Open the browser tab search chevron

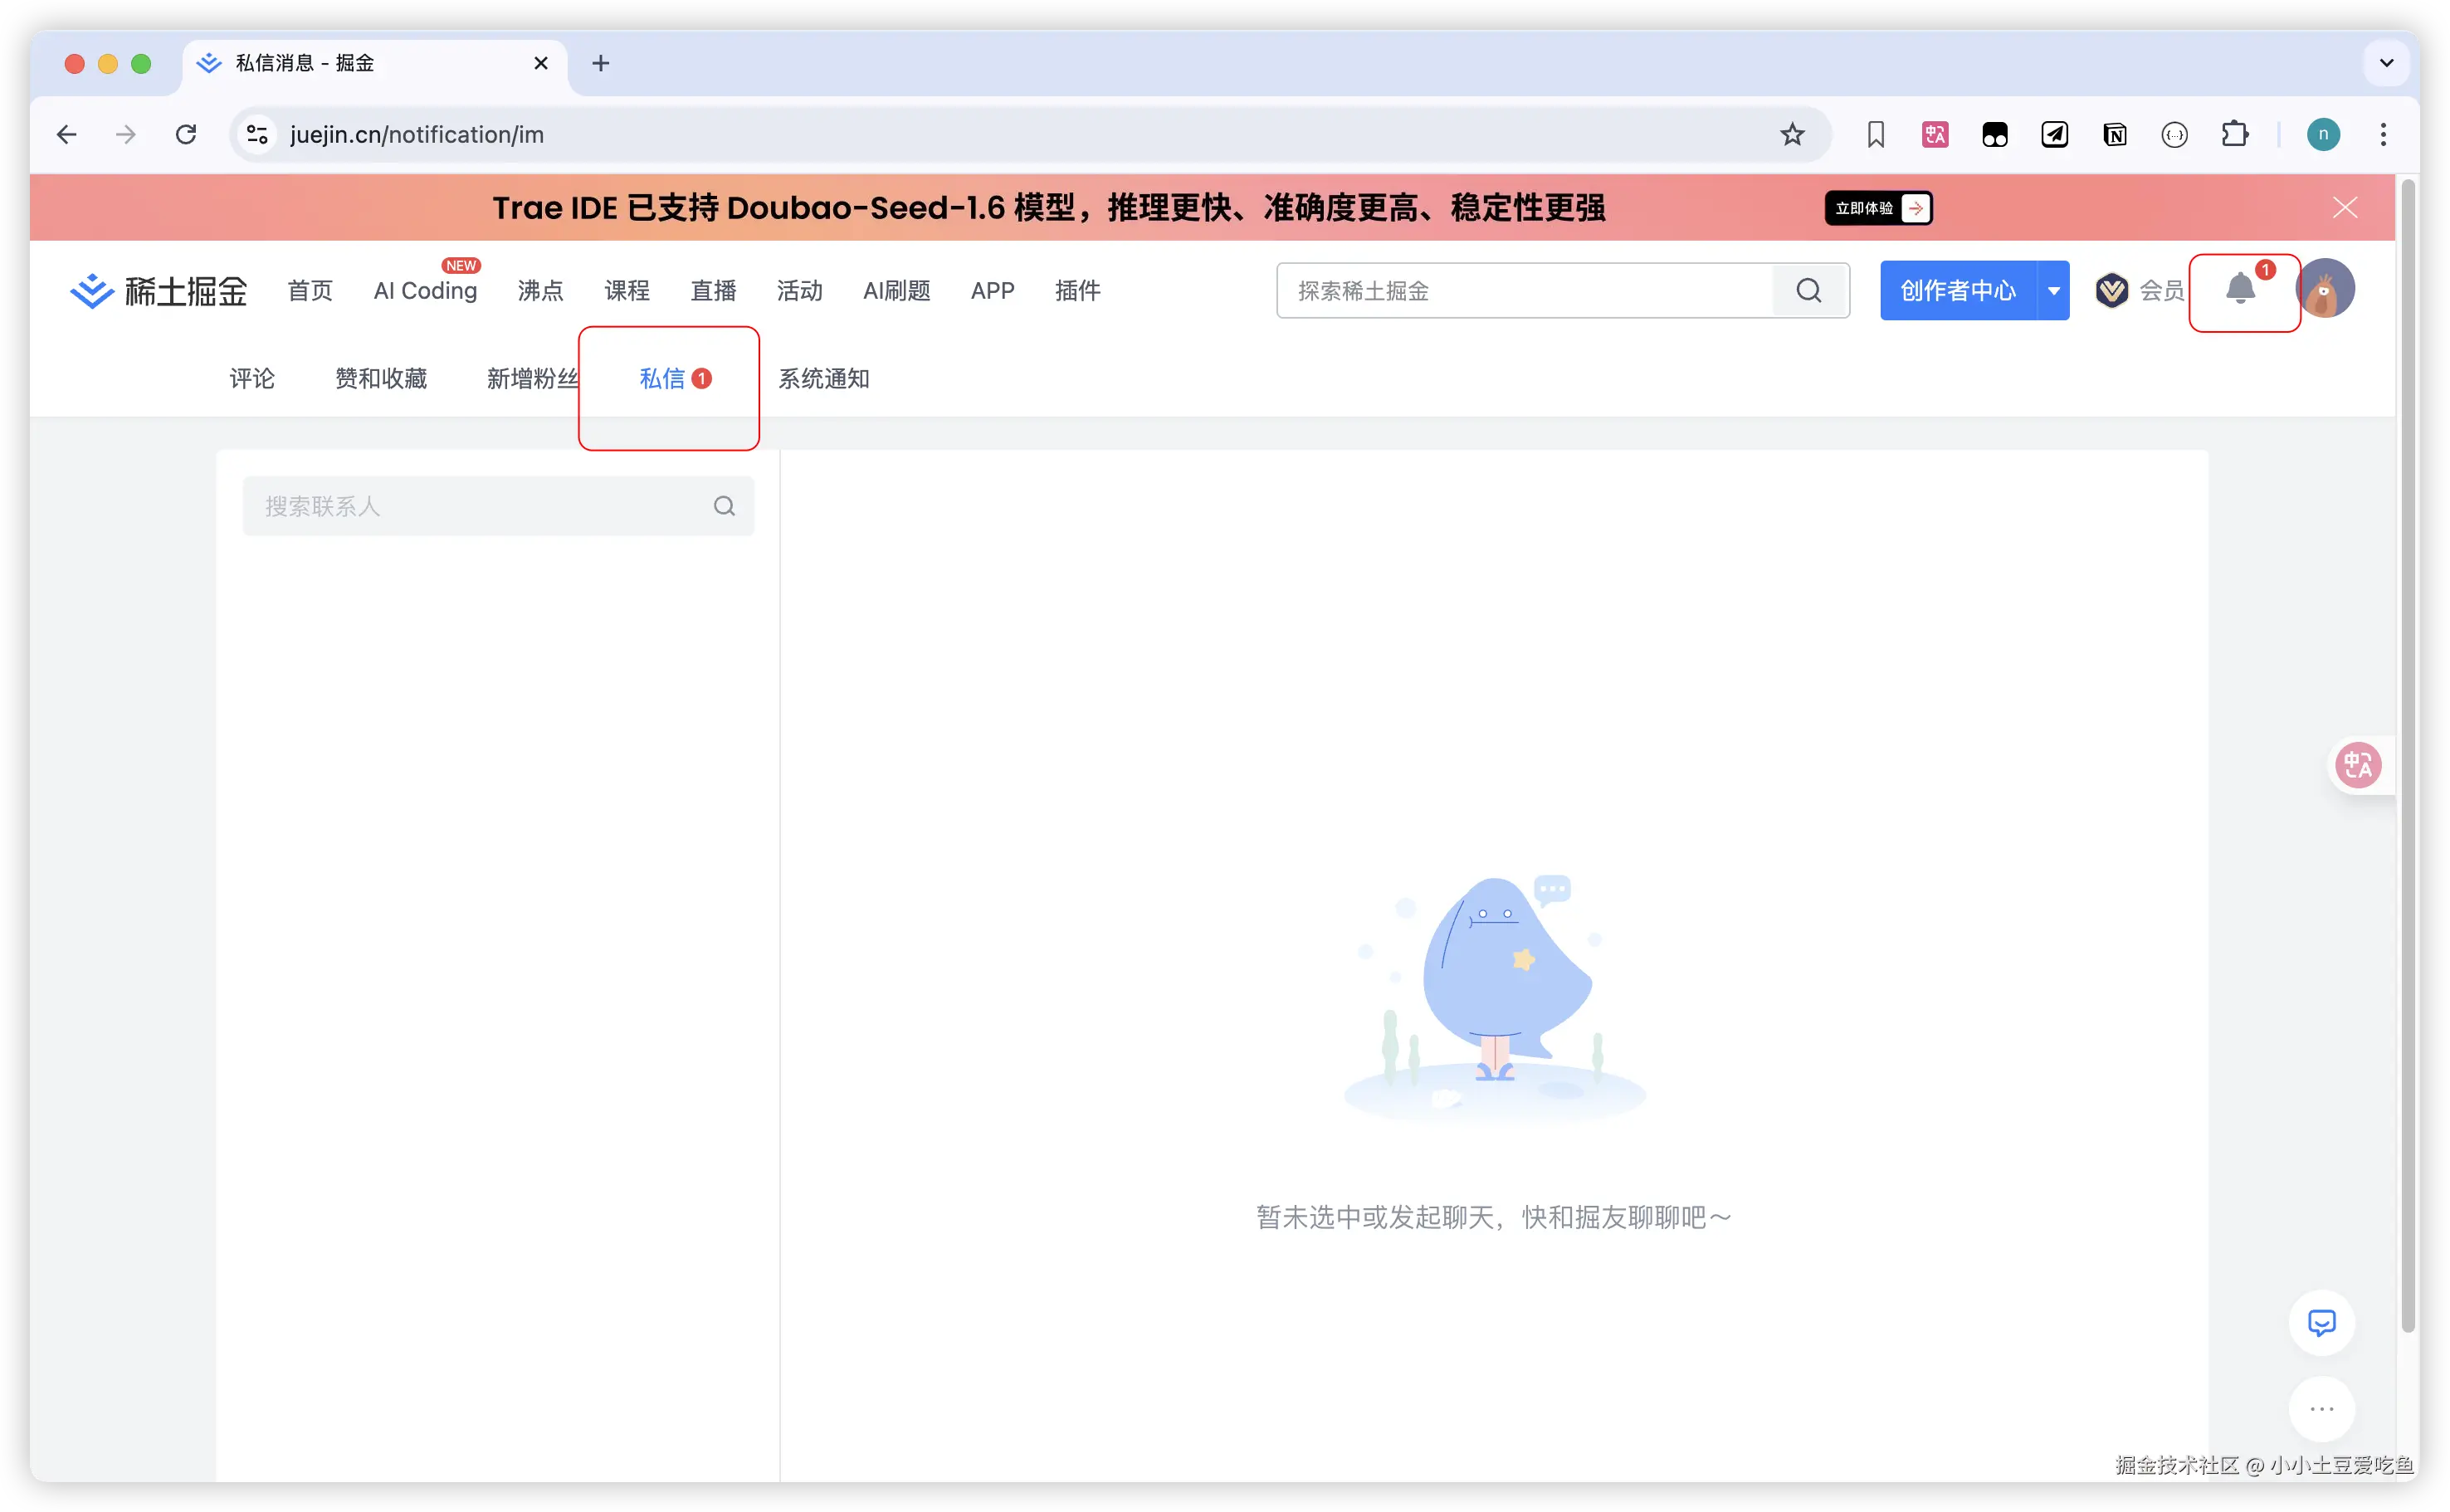pyautogui.click(x=2386, y=63)
